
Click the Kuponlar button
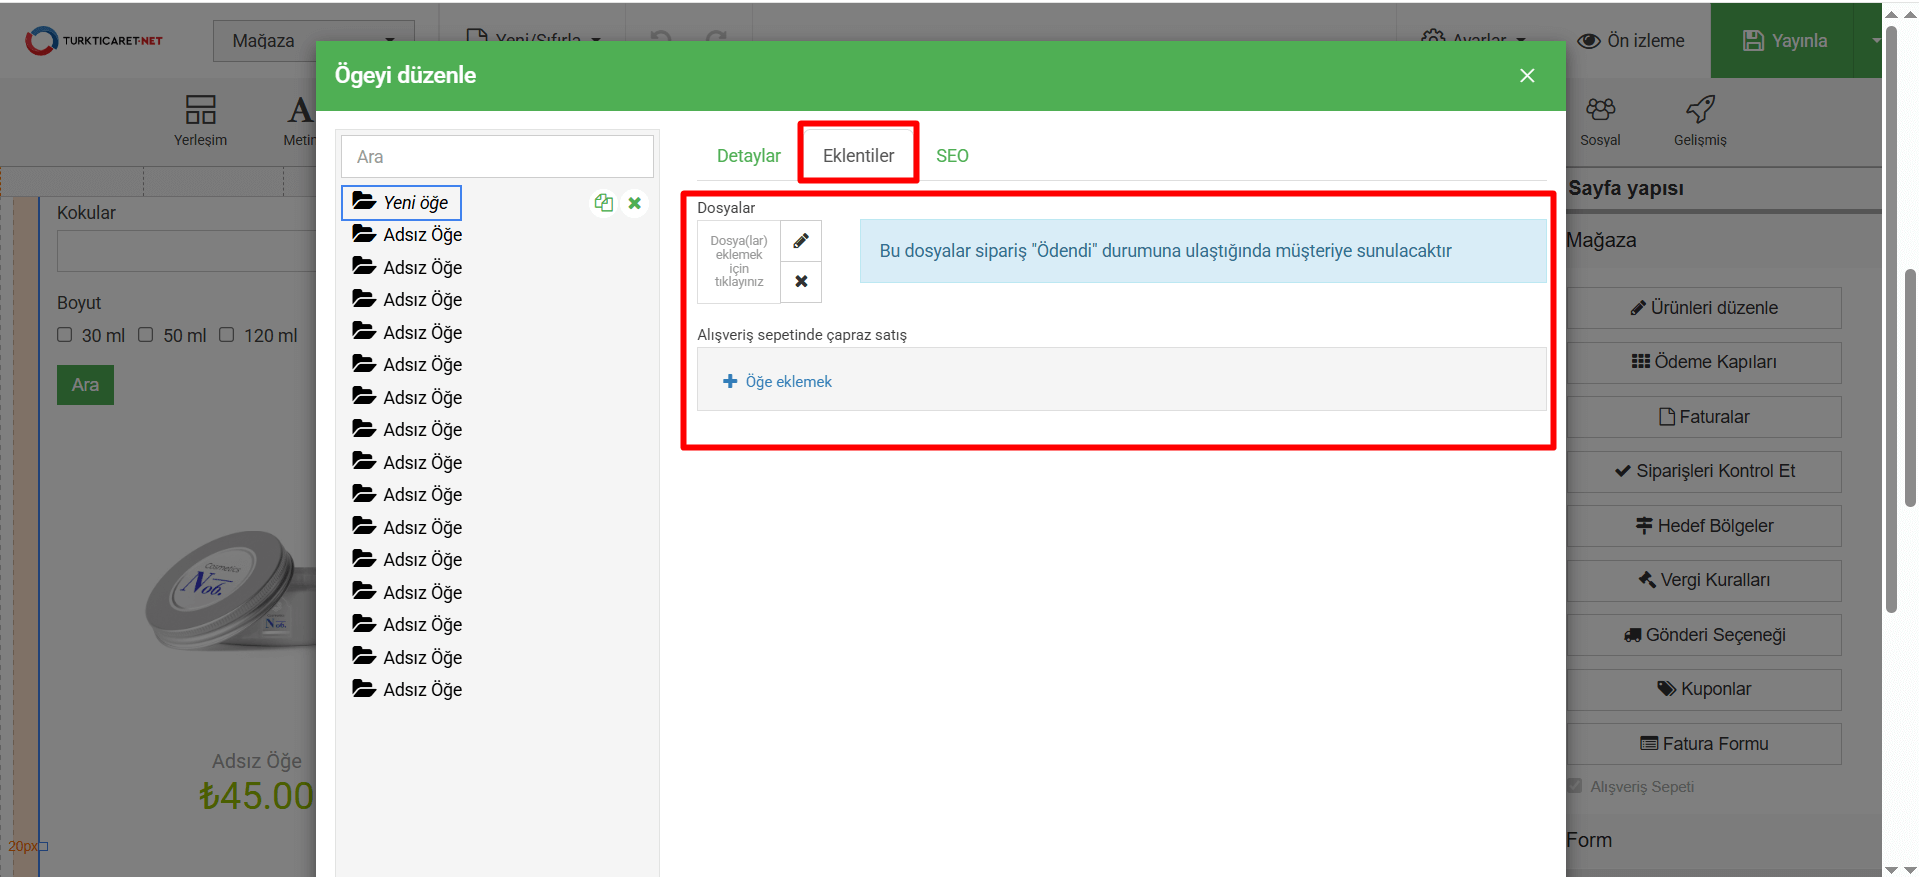[x=1704, y=689]
